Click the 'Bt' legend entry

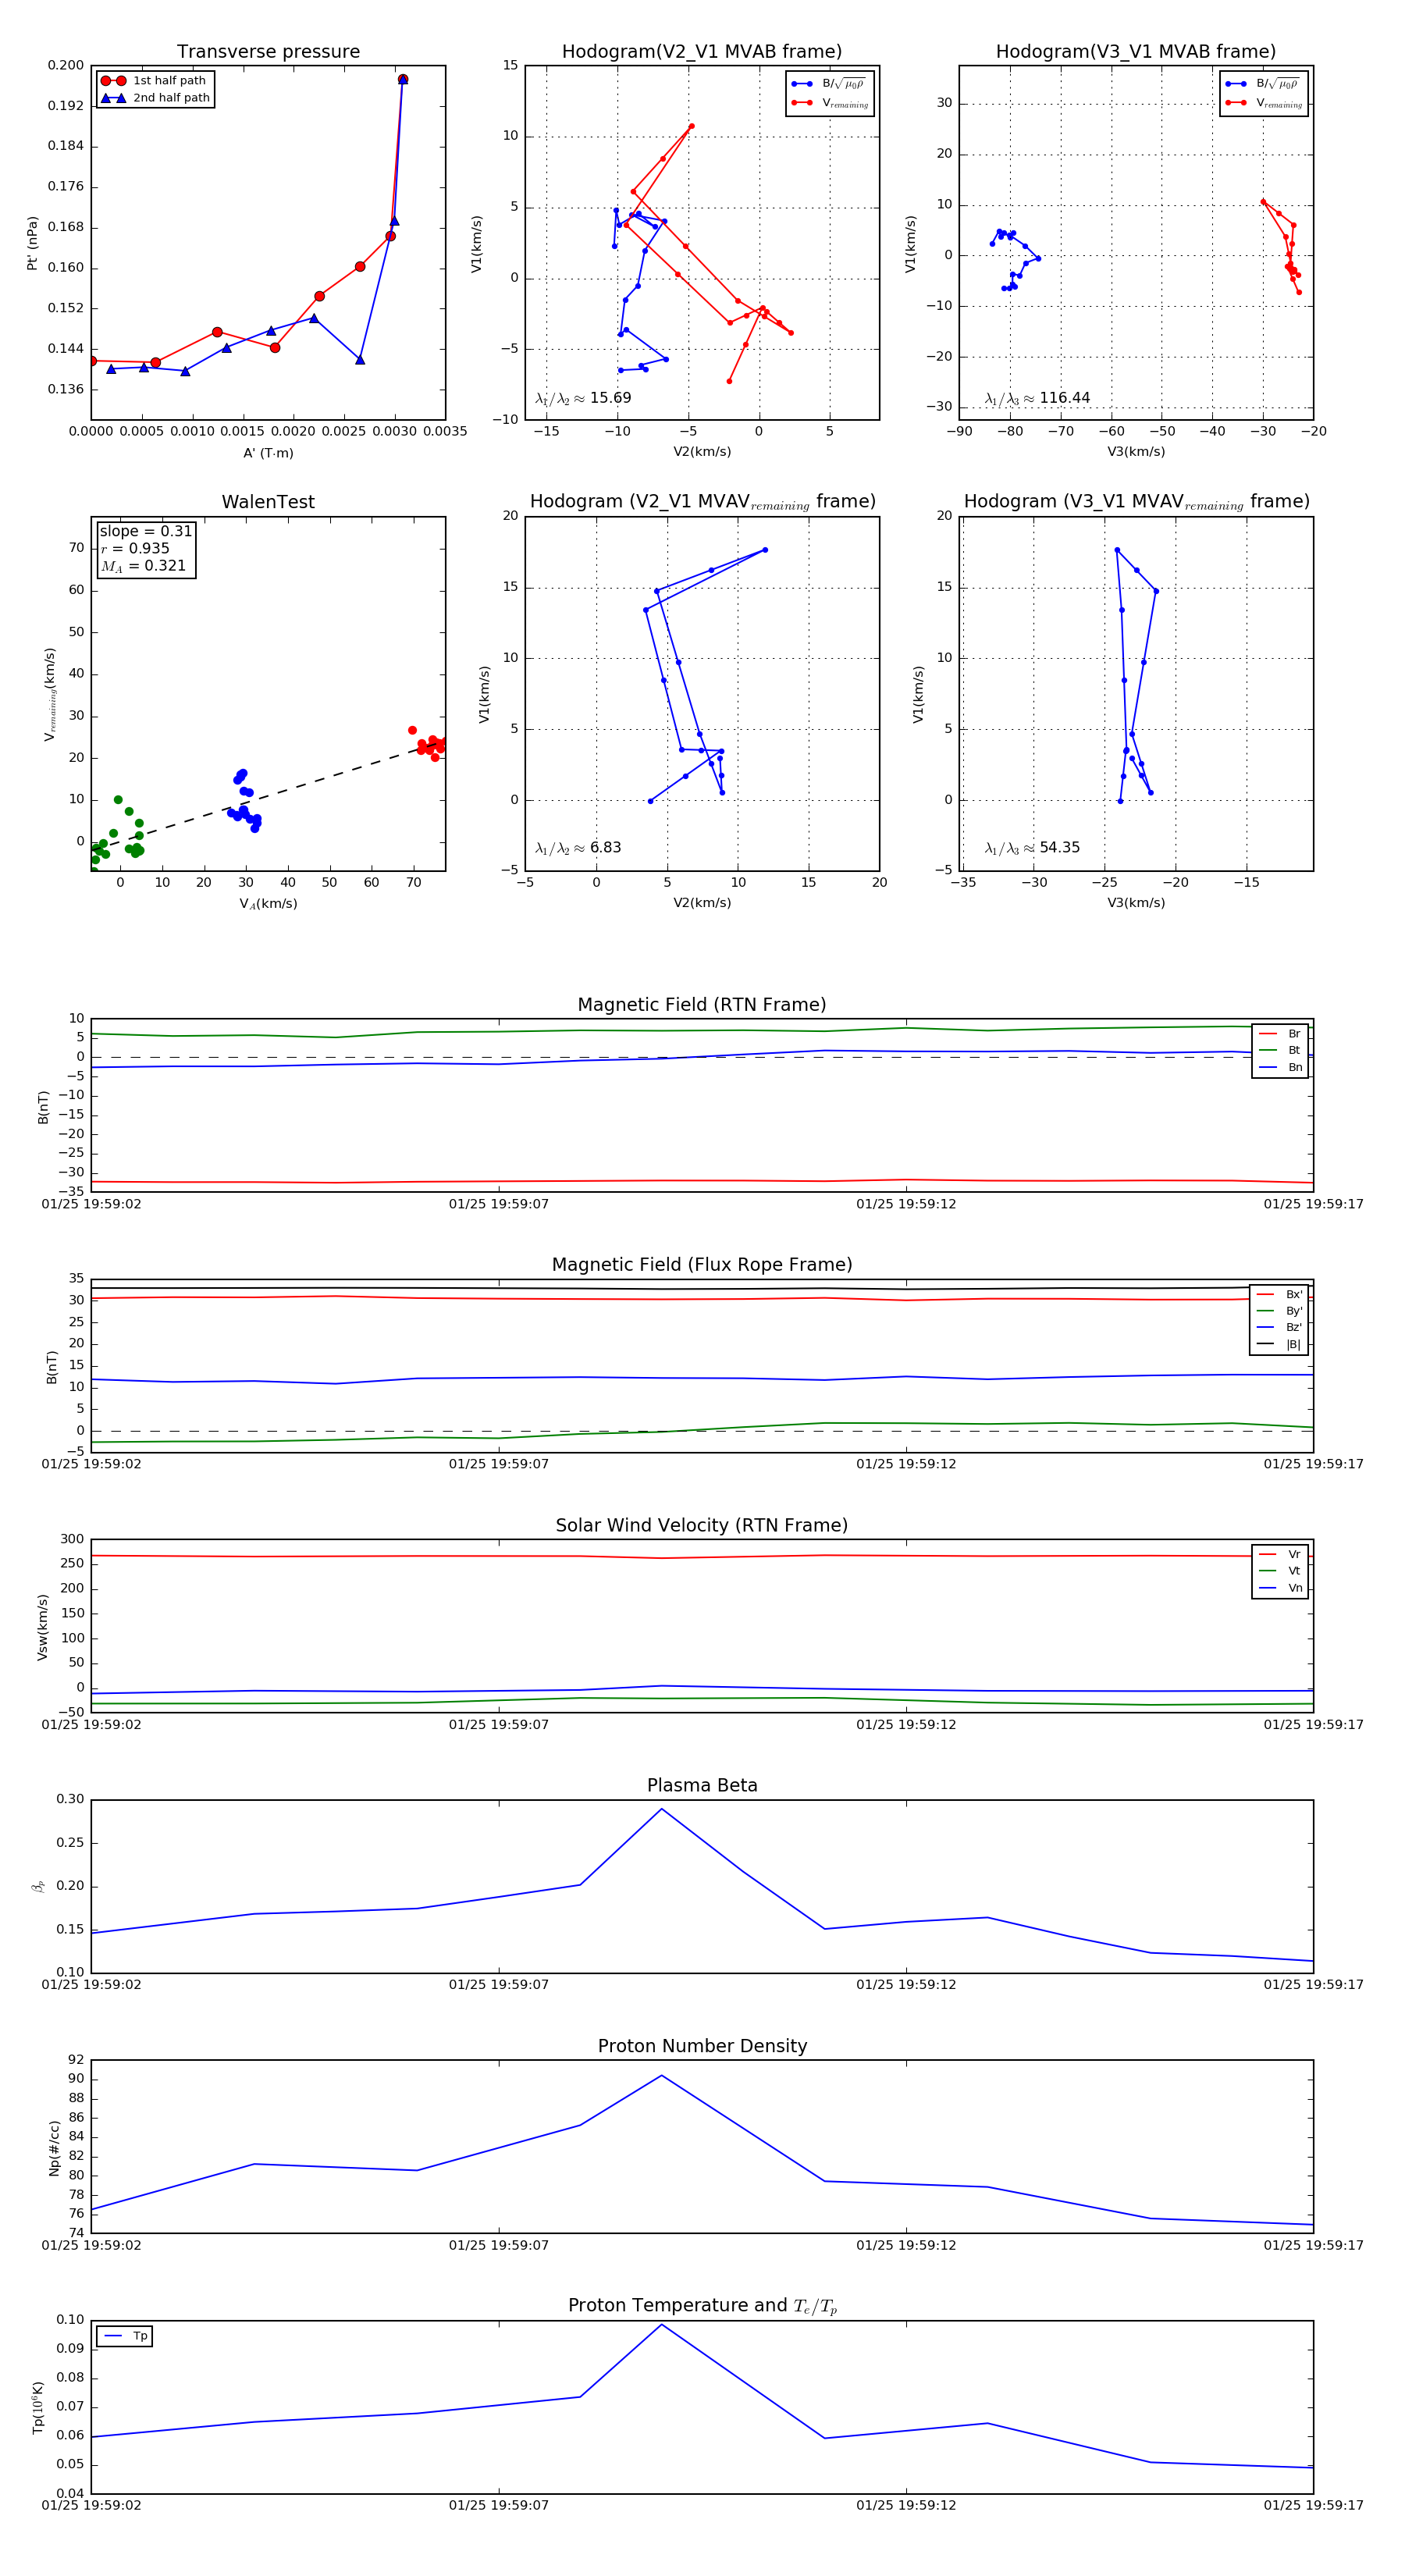point(1280,1050)
